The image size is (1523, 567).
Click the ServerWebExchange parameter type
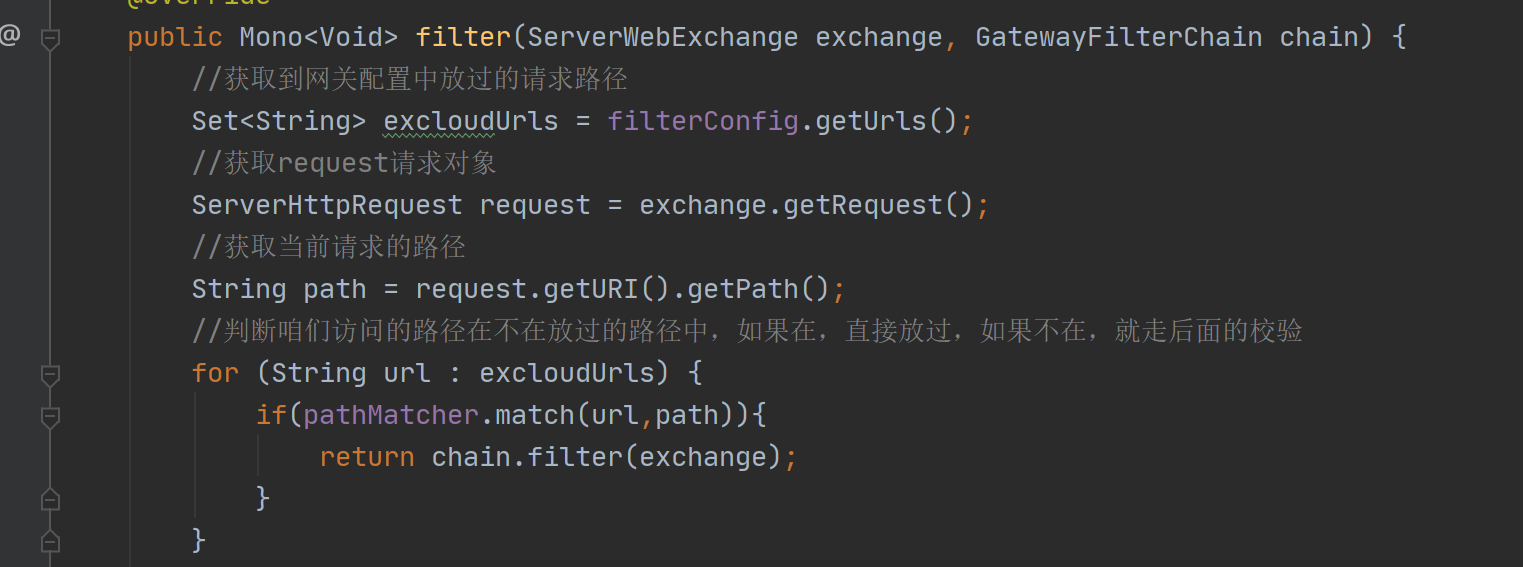[x=663, y=38]
